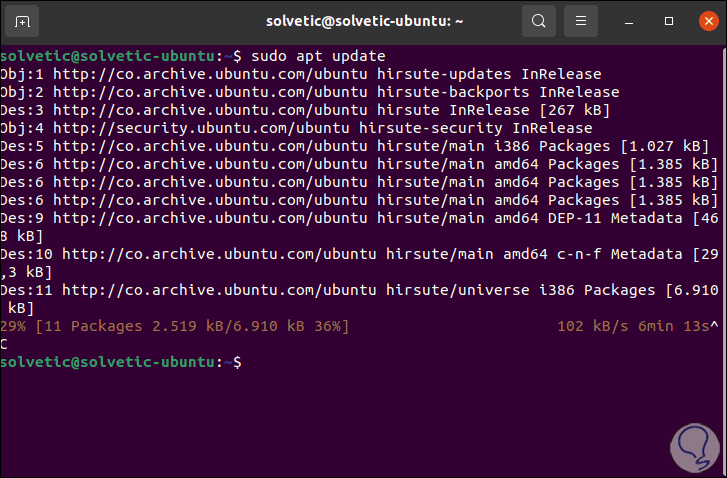The width and height of the screenshot is (727, 478).
Task: Click the window title solvetic@solvetic-ubuntu: ~
Action: pyautogui.click(x=364, y=21)
